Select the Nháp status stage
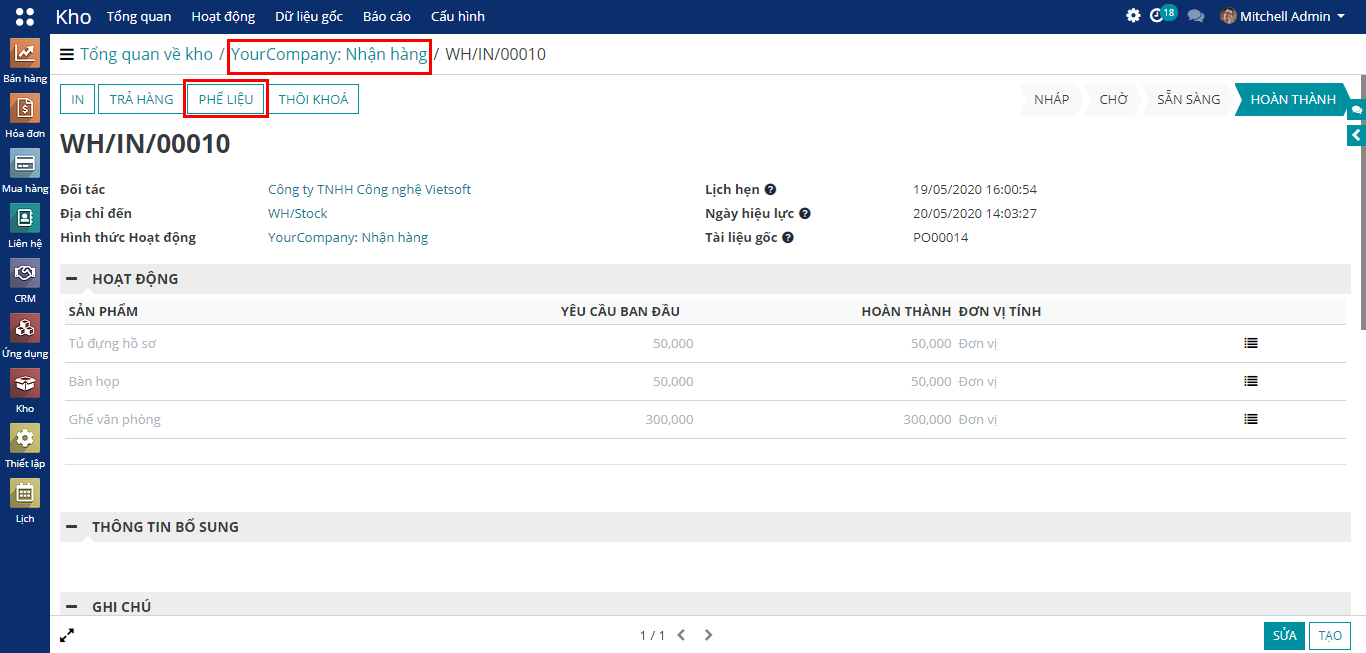The width and height of the screenshot is (1366, 653). point(1051,99)
